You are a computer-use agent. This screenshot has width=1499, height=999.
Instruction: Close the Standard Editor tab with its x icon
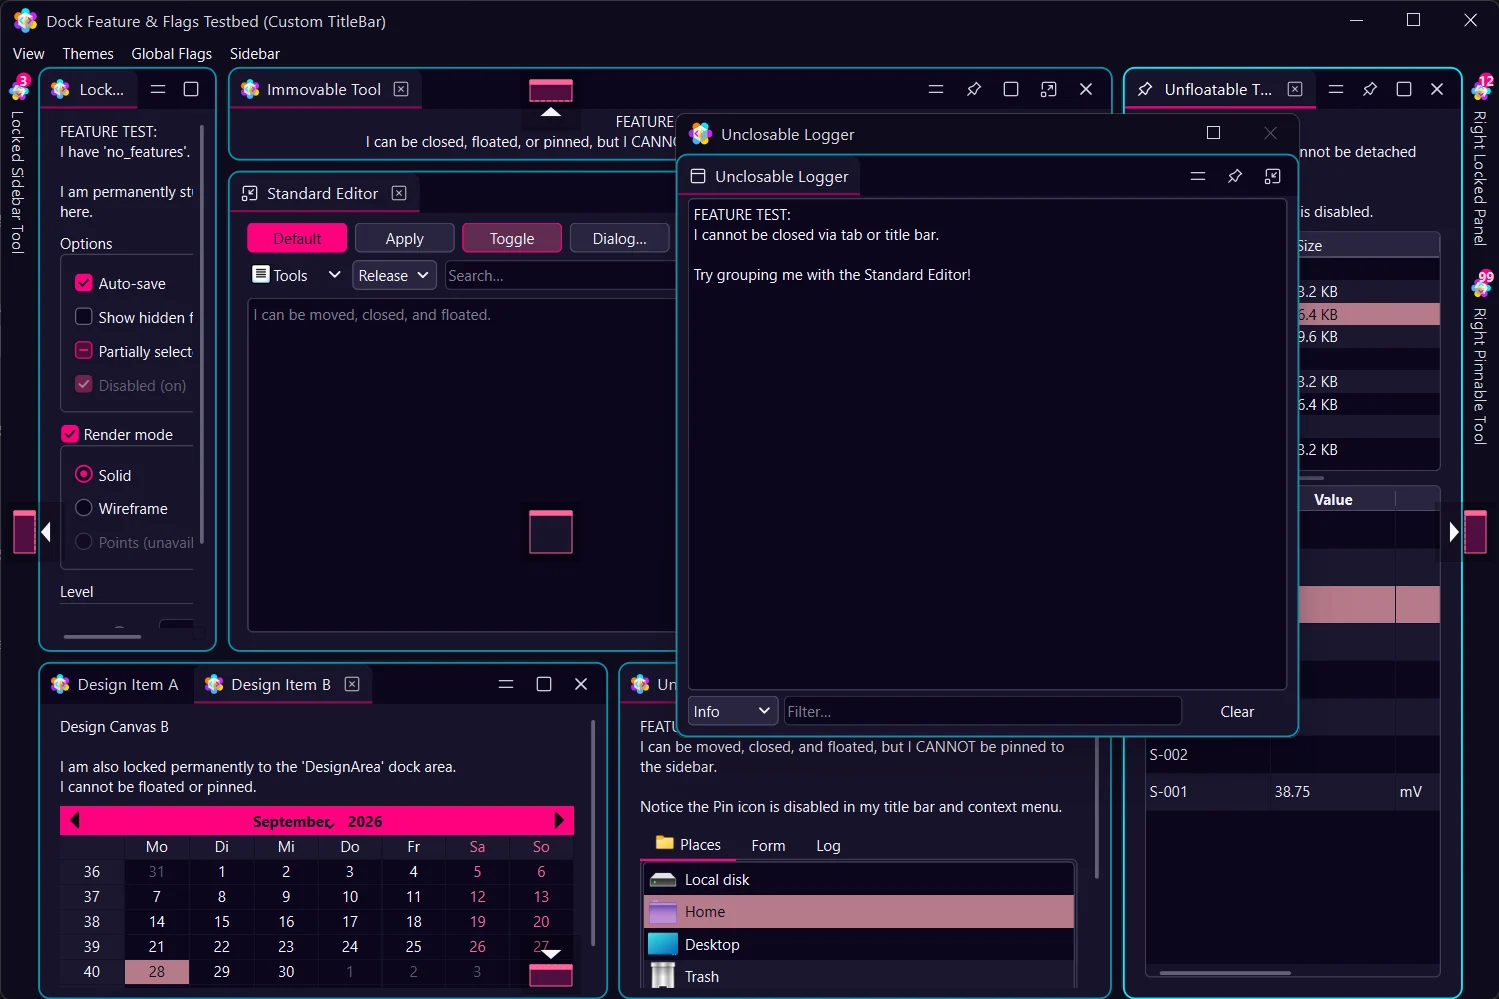tap(399, 193)
